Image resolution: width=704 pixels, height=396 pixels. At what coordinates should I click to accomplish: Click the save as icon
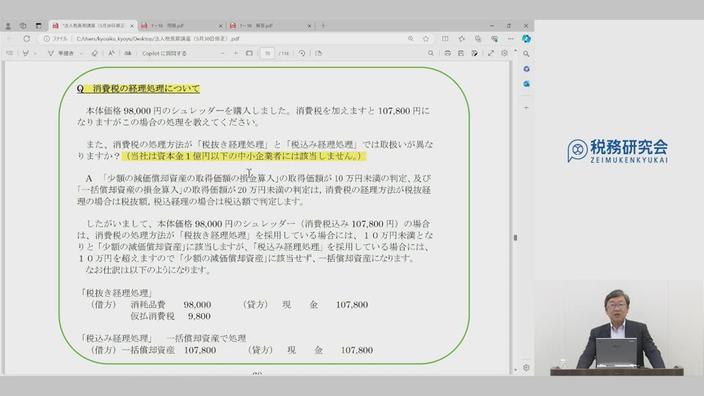point(475,53)
